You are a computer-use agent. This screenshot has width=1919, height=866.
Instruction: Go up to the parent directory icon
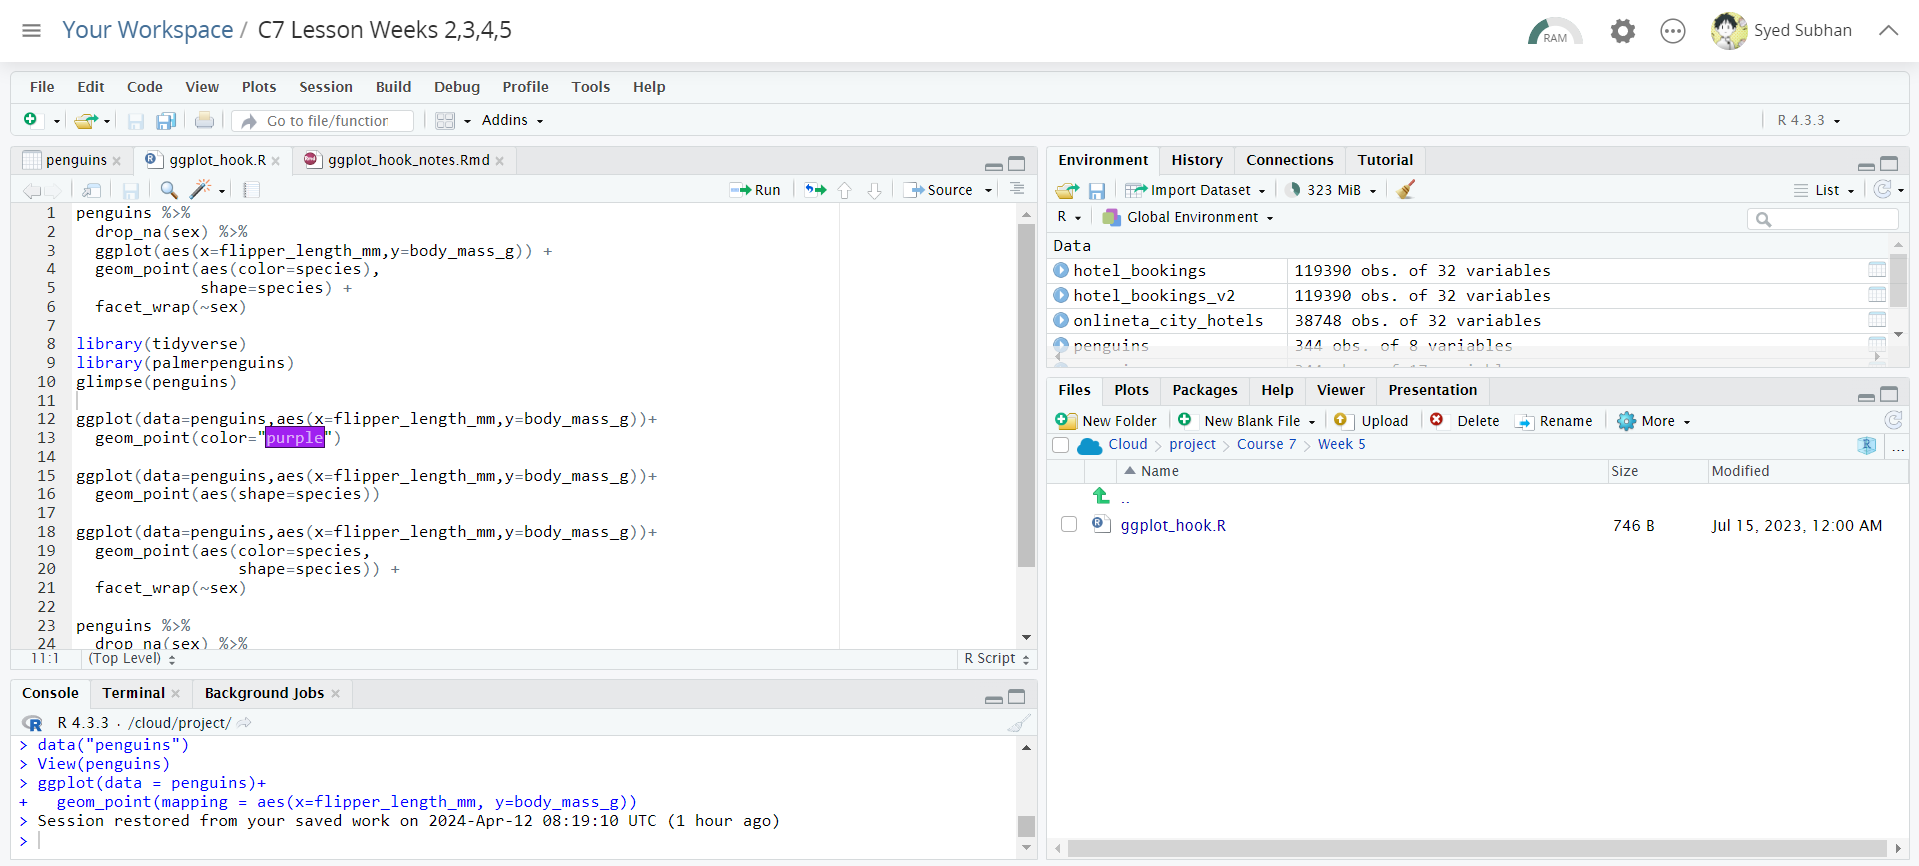(1102, 496)
